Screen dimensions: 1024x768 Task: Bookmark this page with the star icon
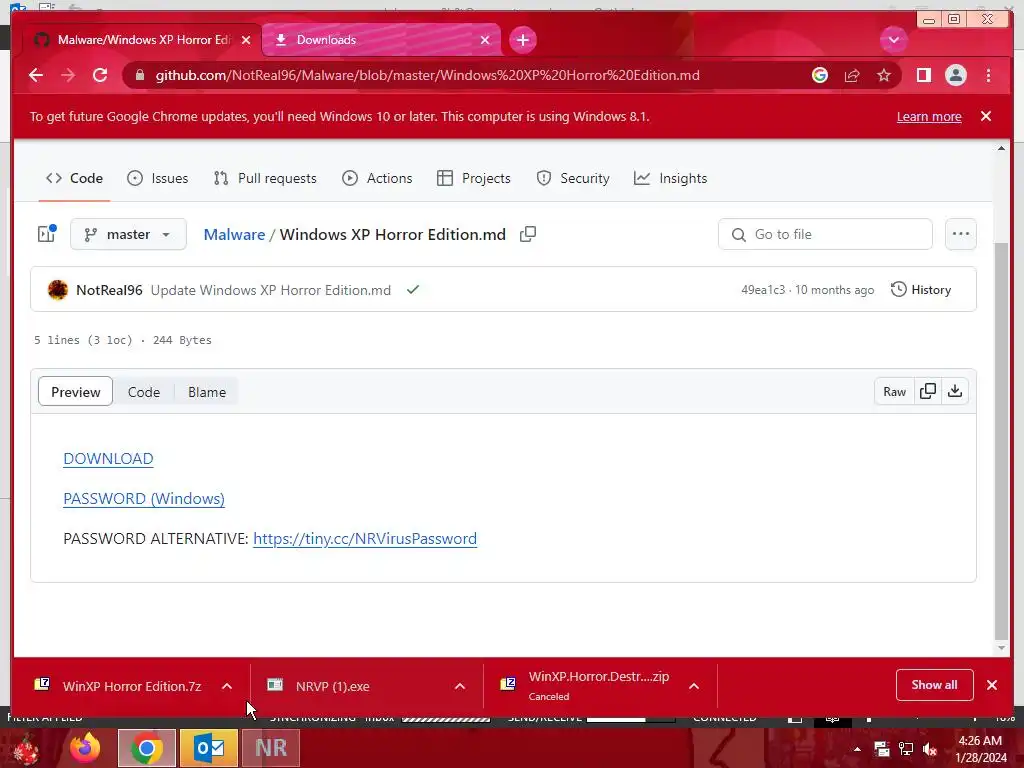[884, 75]
